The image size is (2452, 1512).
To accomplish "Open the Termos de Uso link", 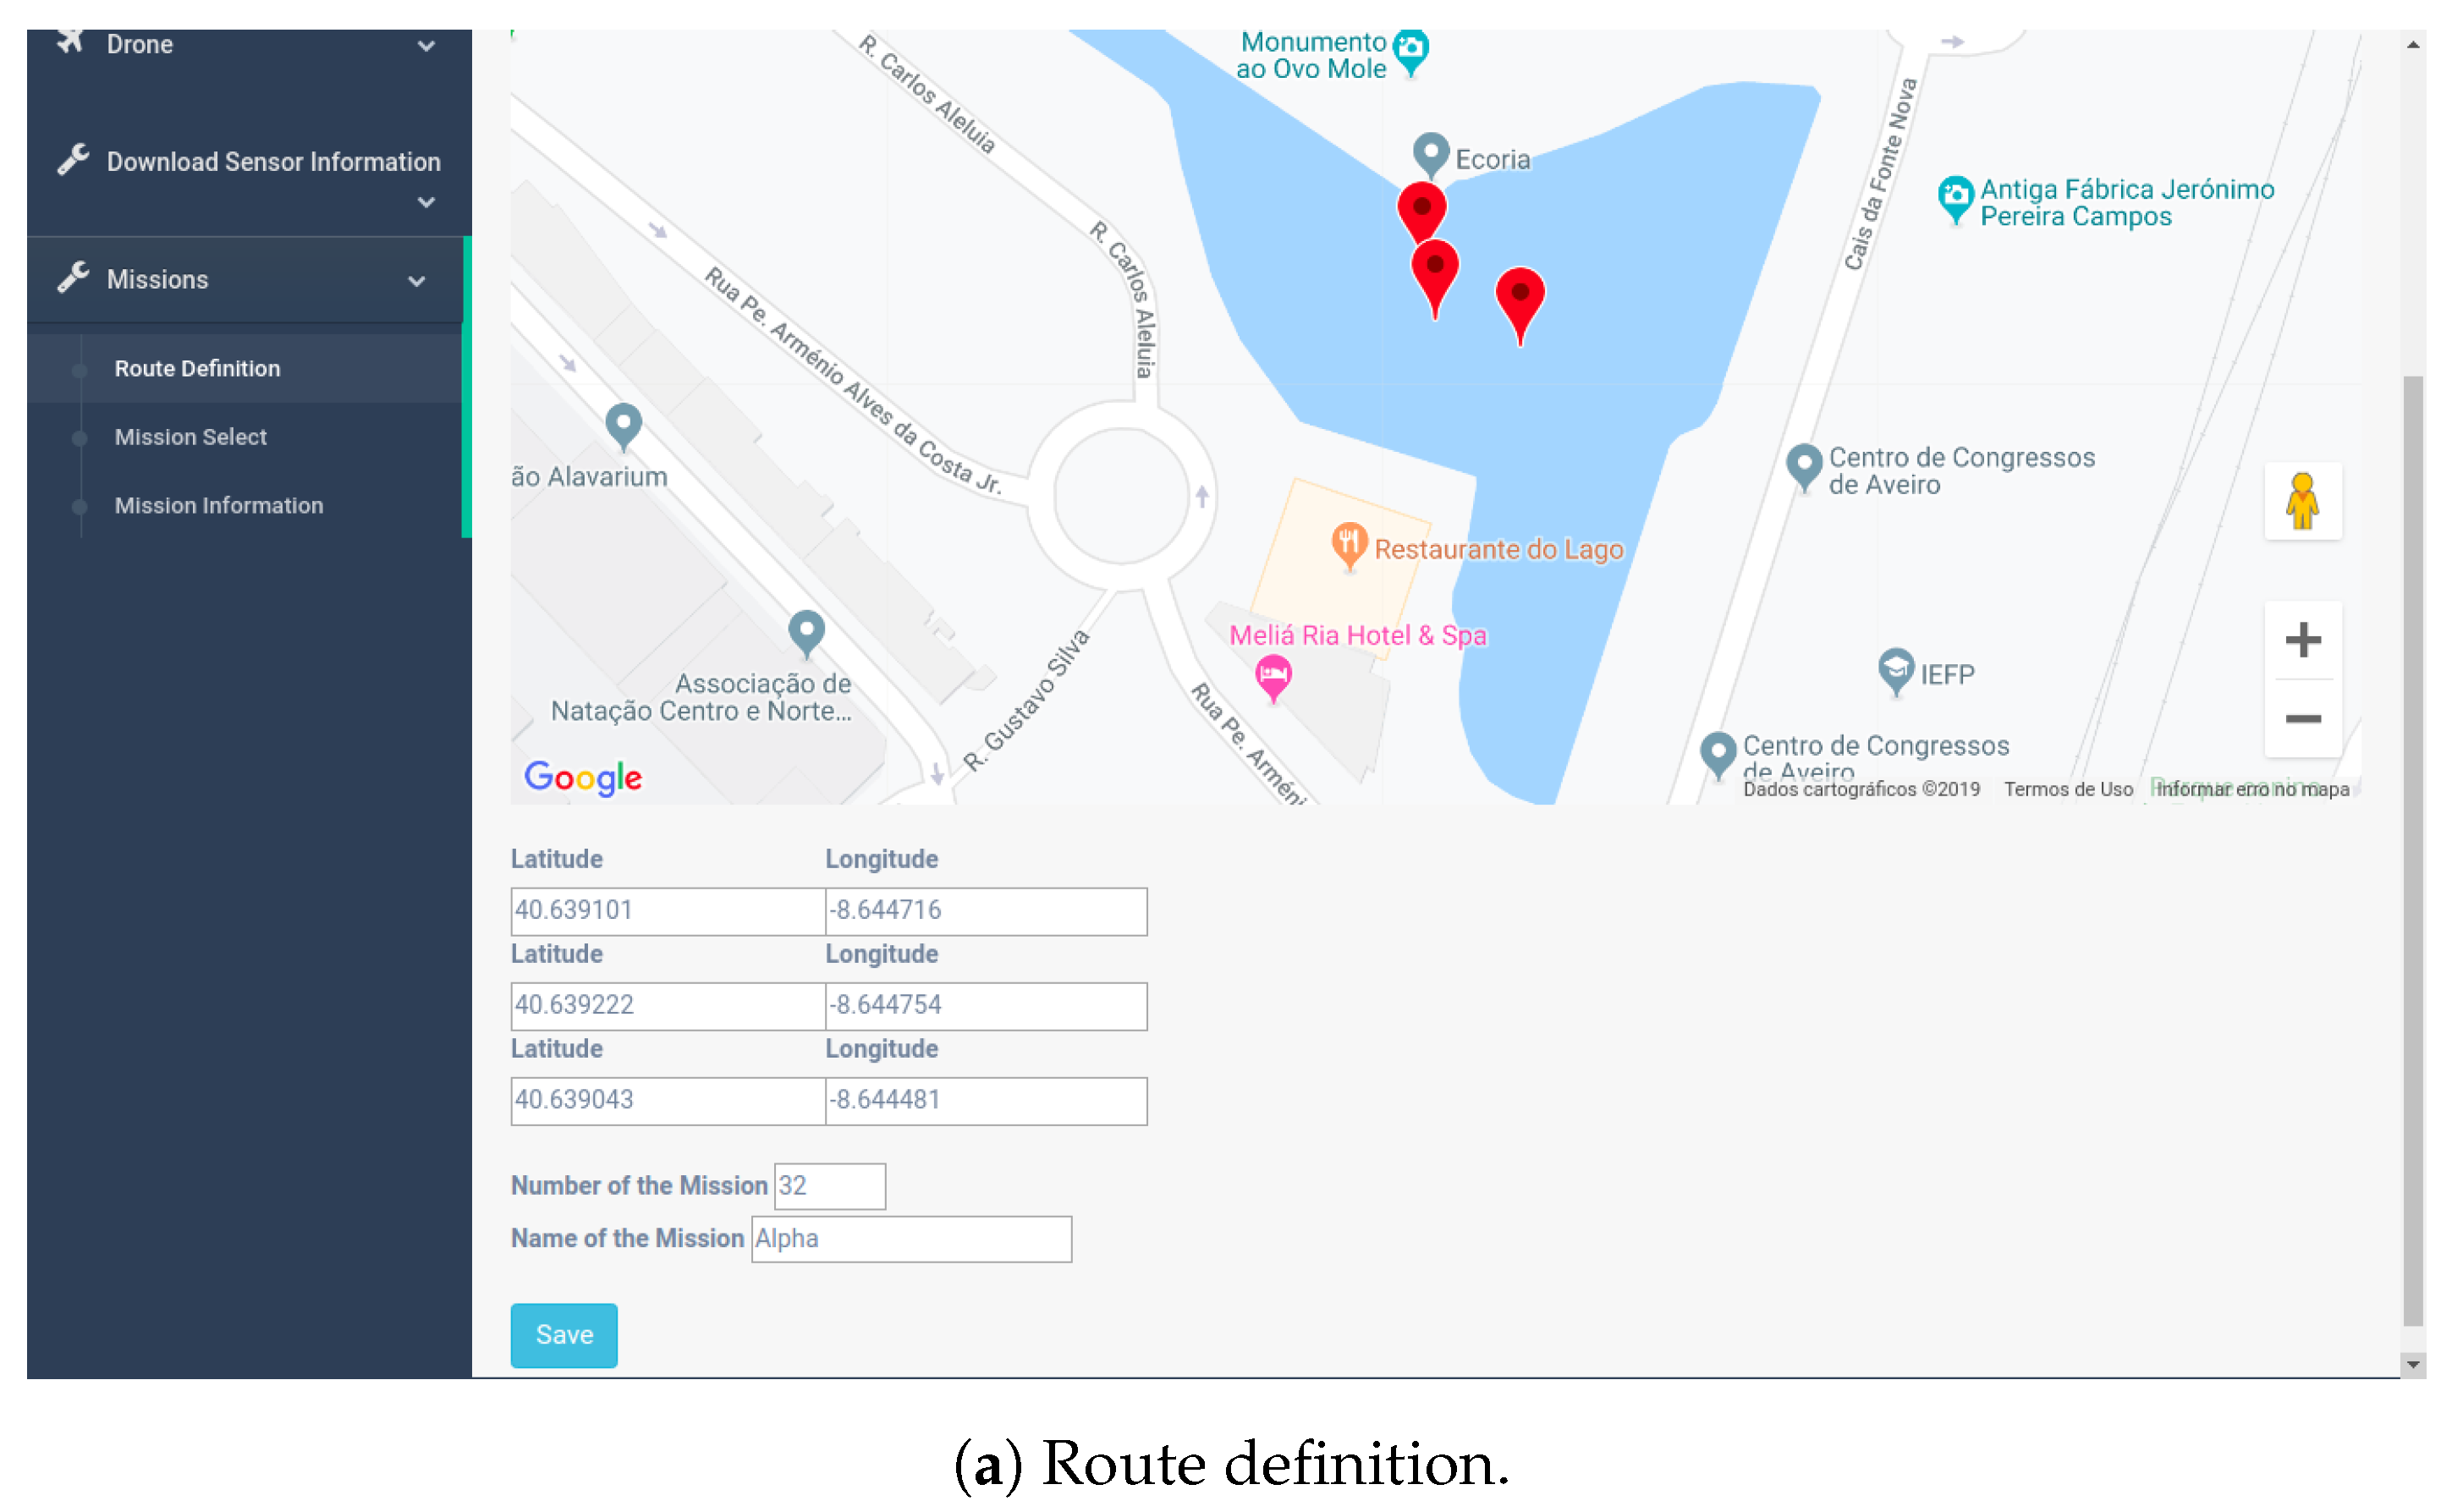I will 2067,789.
